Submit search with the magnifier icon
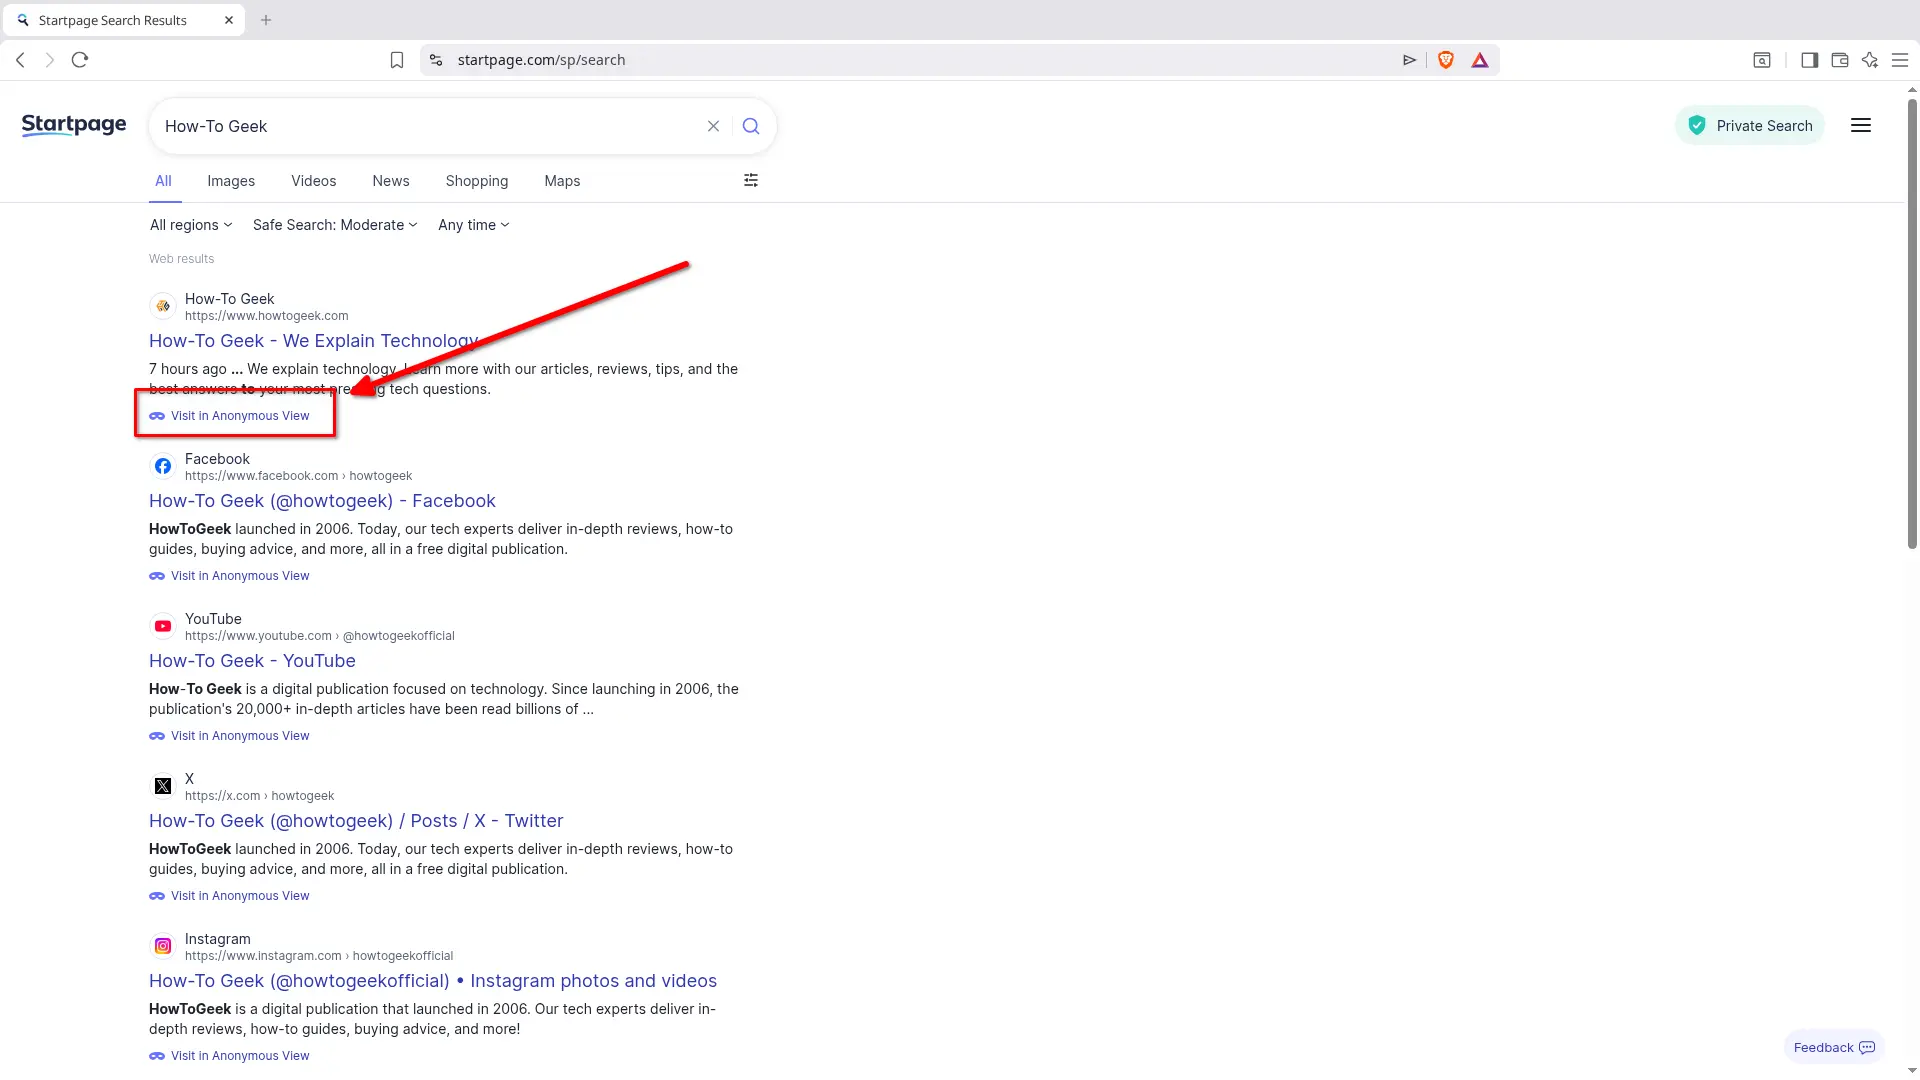Screen dimensions: 1920x1080 point(751,126)
